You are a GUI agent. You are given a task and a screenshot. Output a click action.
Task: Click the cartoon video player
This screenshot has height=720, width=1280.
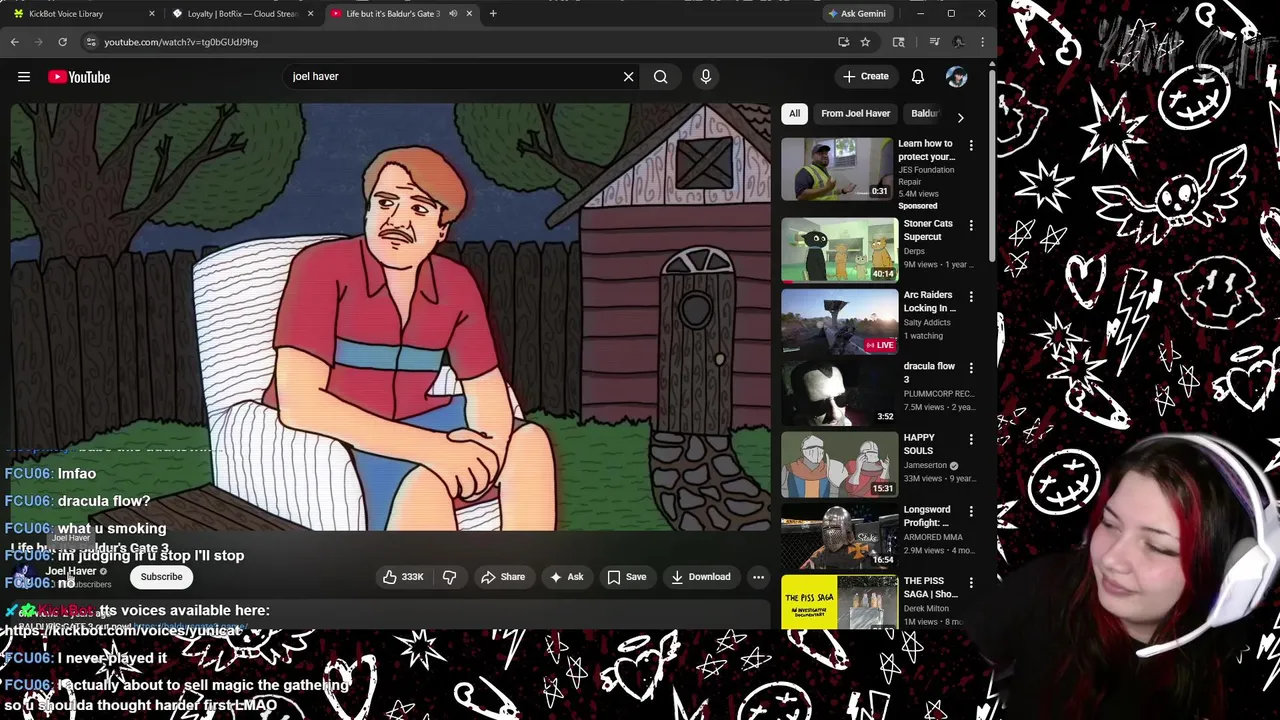coord(391,317)
